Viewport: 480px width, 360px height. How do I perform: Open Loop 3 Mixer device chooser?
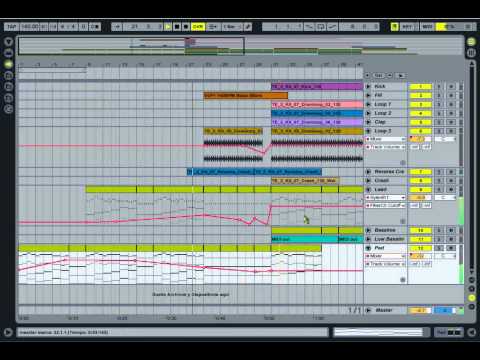[386, 139]
